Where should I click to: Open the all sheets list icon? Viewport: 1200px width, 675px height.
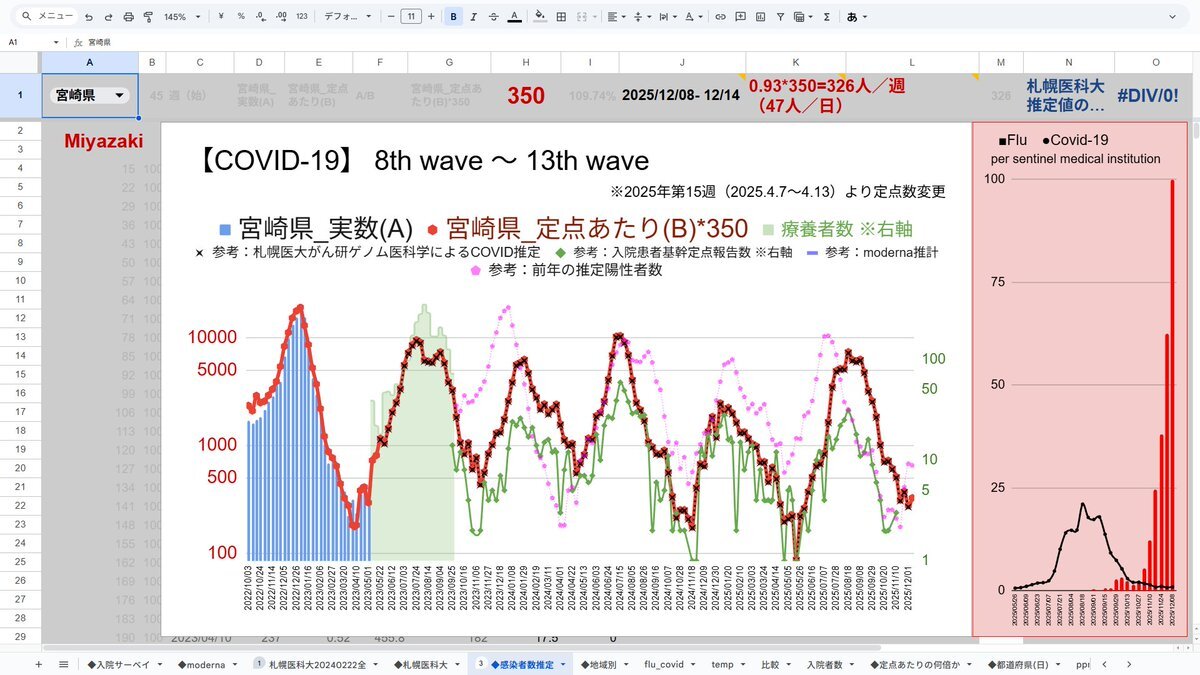point(63,664)
